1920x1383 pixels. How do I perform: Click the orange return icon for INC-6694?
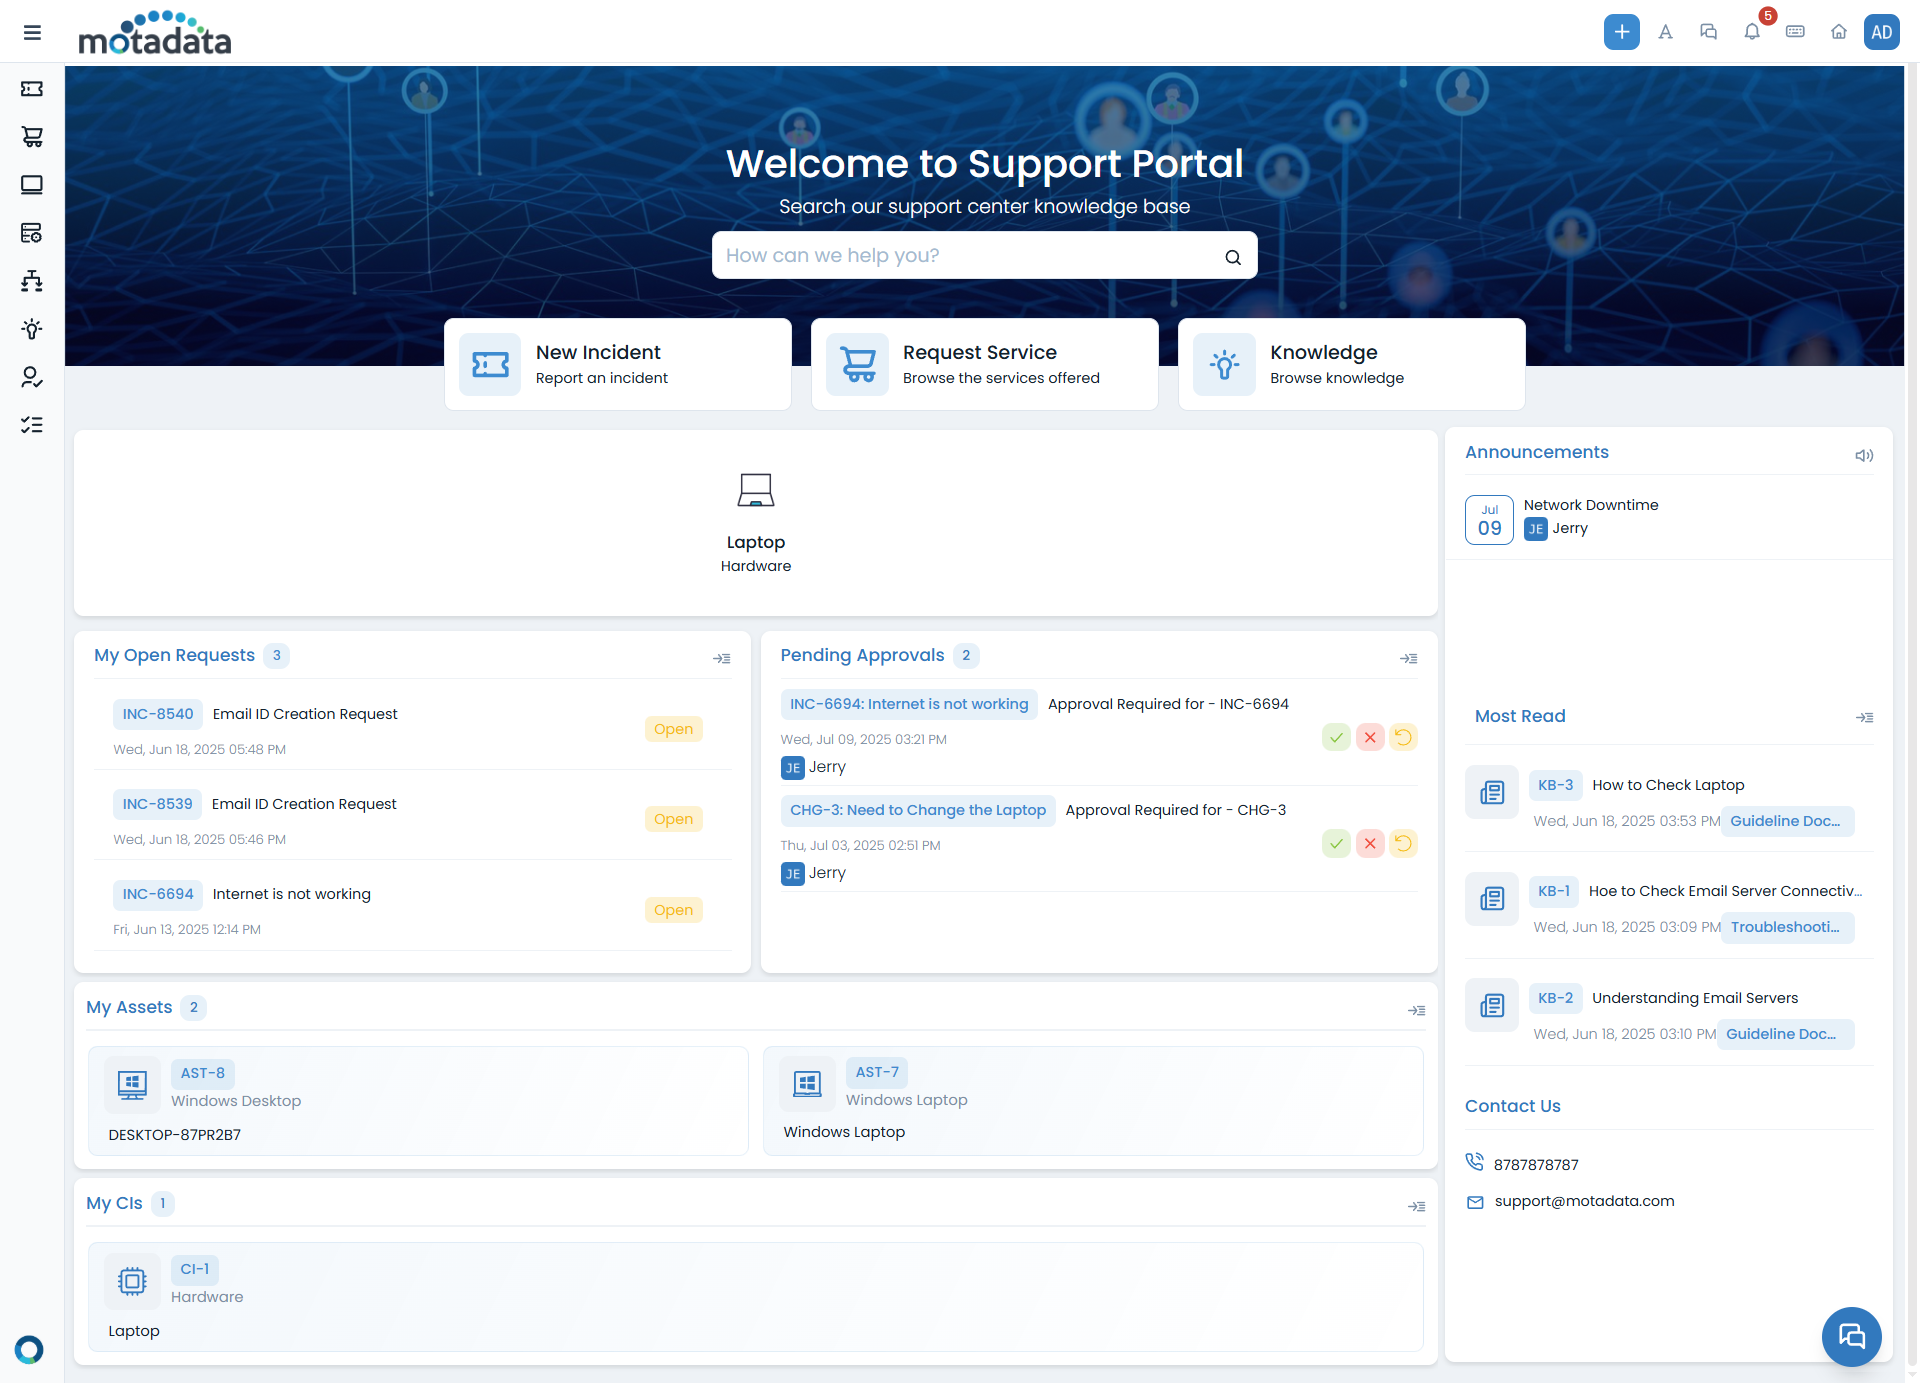point(1403,738)
